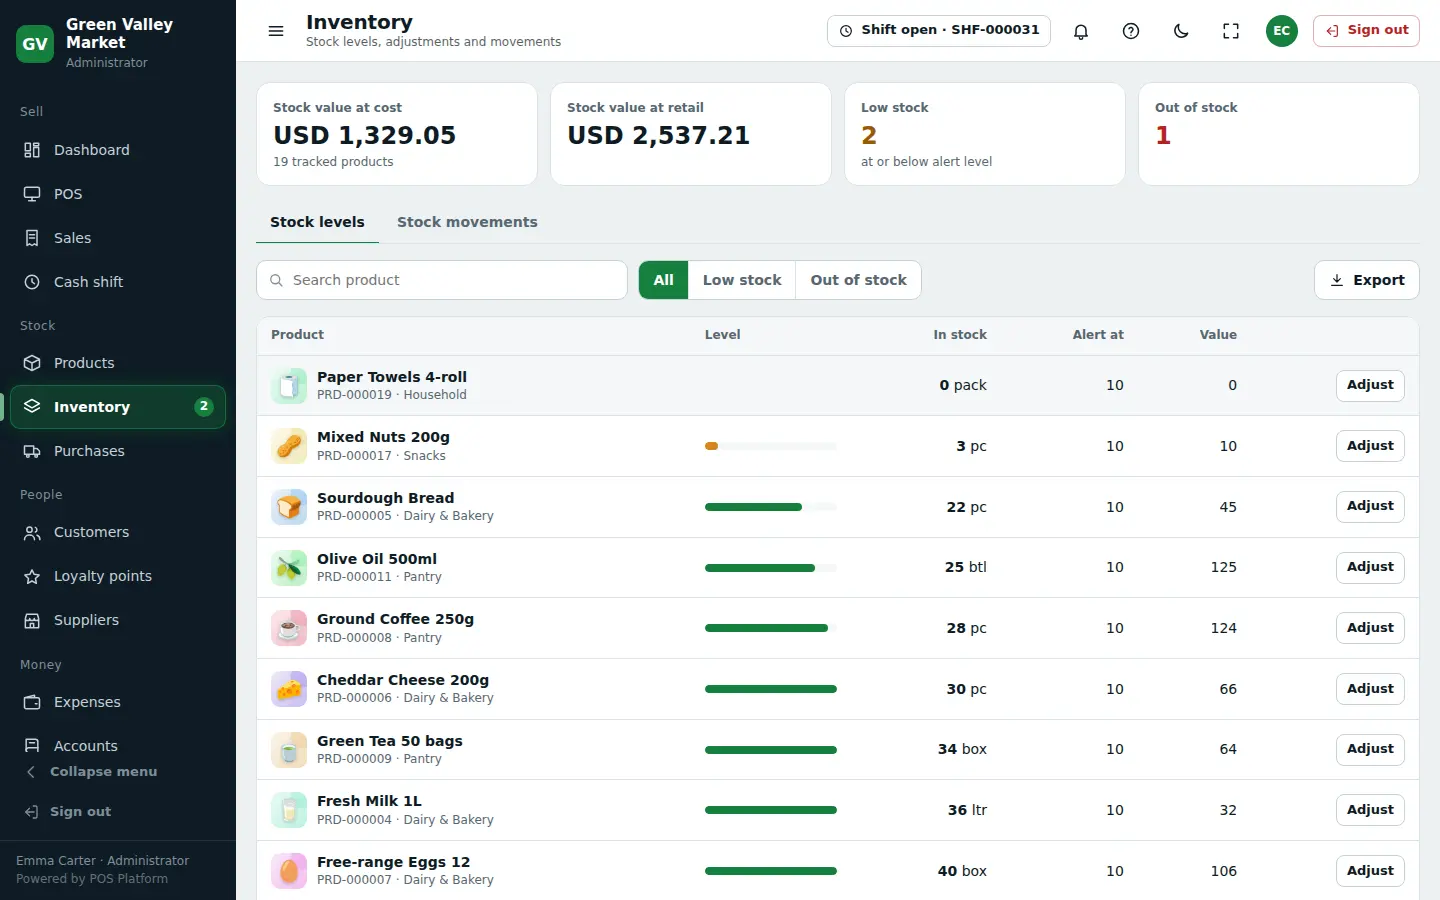Open Loyalty points in the sidebar
Image resolution: width=1440 pixels, height=900 pixels.
pos(118,576)
